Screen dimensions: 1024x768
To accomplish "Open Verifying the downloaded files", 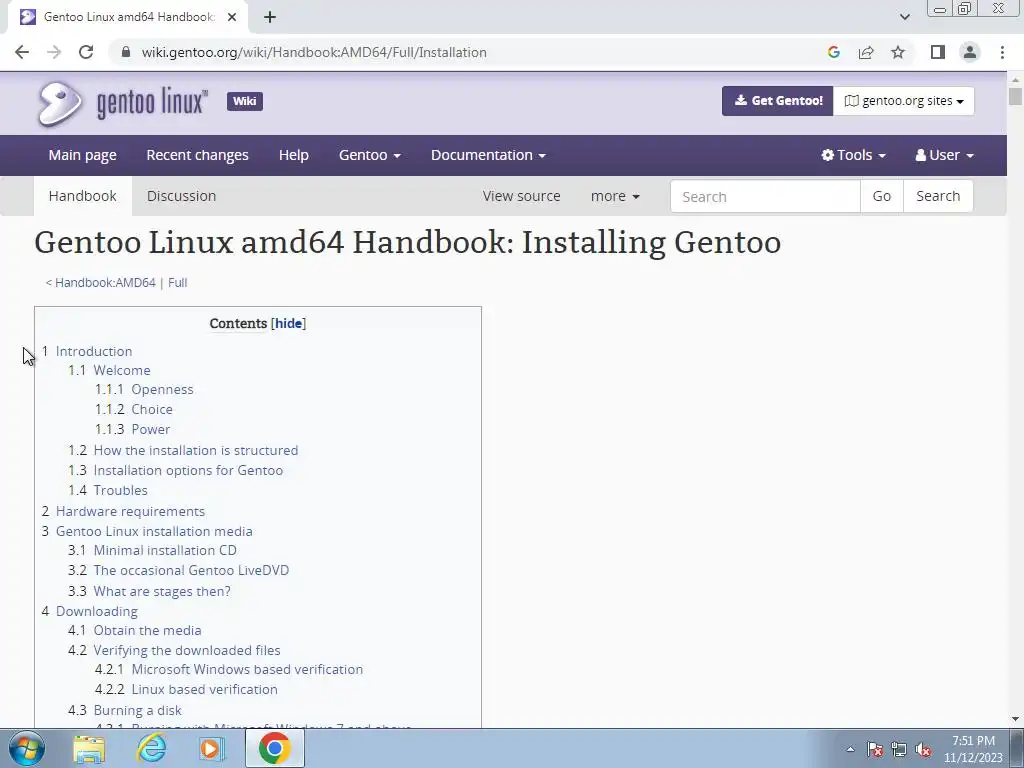I will [x=186, y=650].
